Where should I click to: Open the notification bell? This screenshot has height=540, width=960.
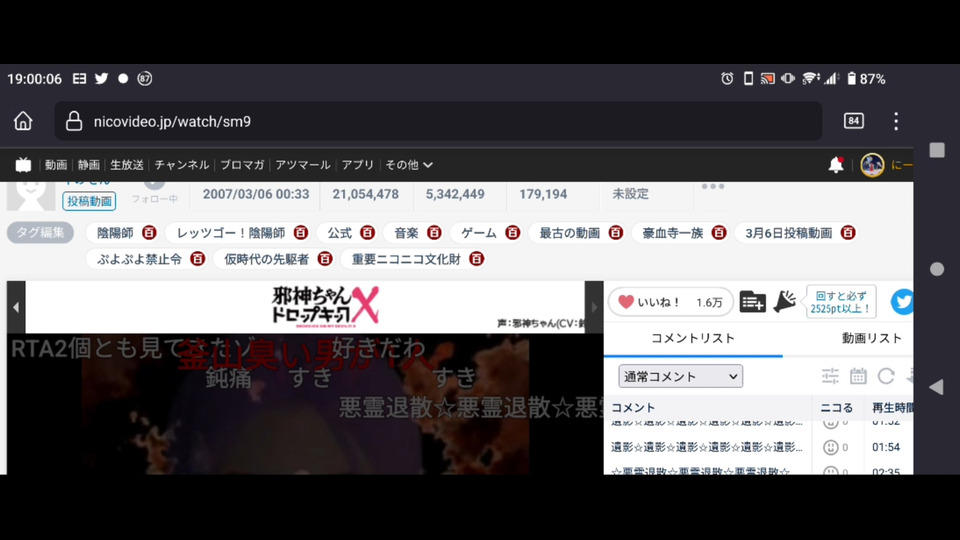pos(836,165)
